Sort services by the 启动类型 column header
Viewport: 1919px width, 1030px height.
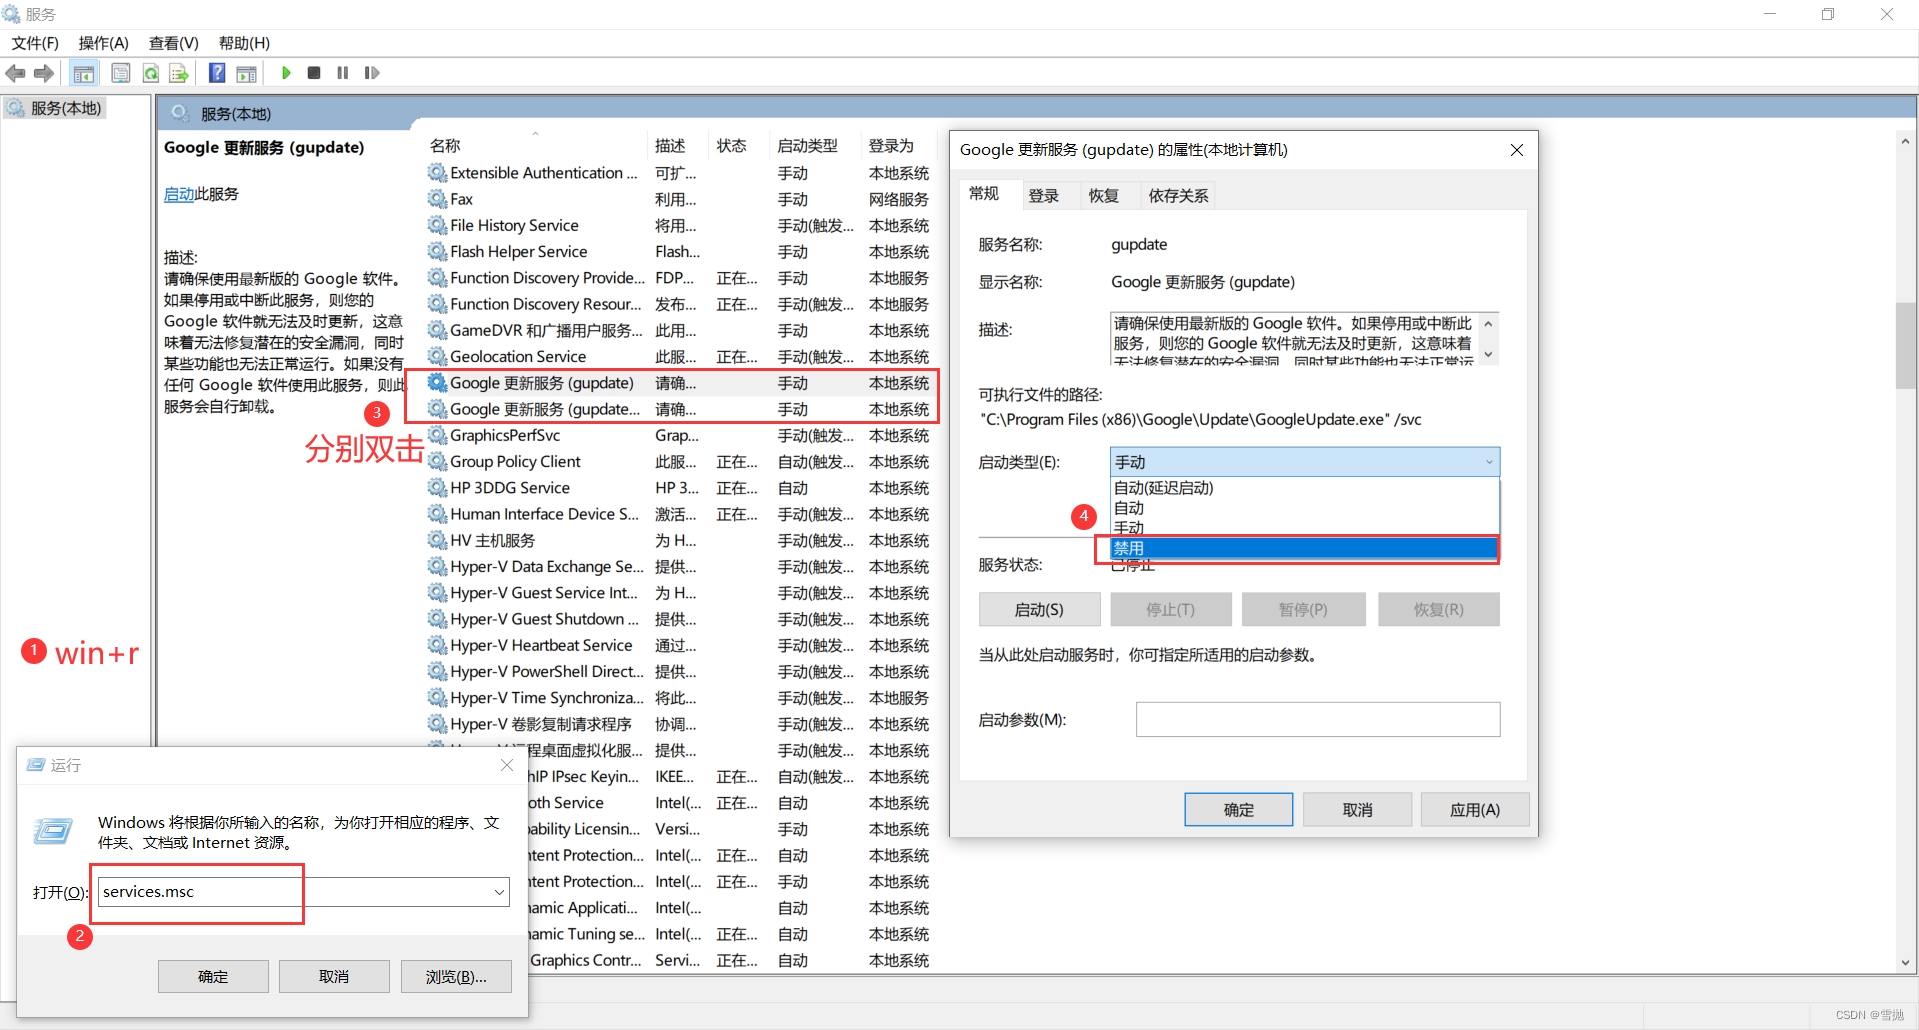(815, 145)
